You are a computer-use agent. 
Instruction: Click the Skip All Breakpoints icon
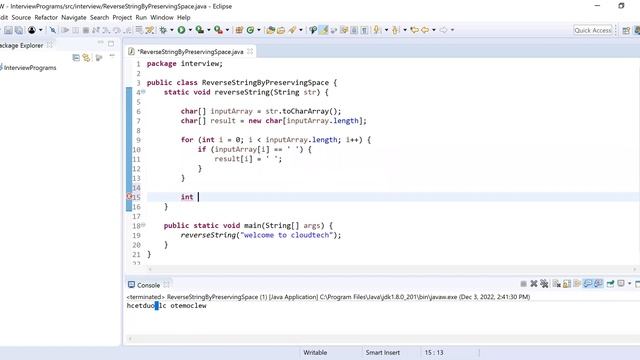pyautogui.click(x=53, y=30)
